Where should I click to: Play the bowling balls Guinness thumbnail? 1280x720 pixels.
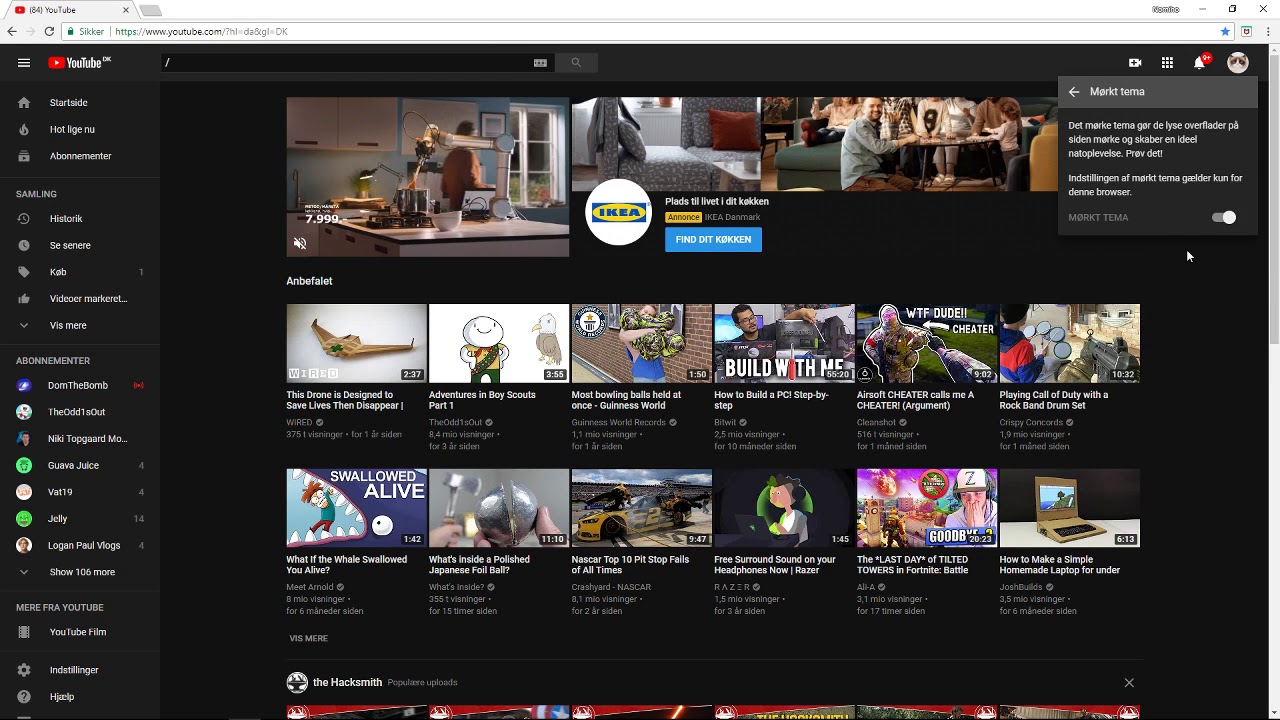point(641,344)
